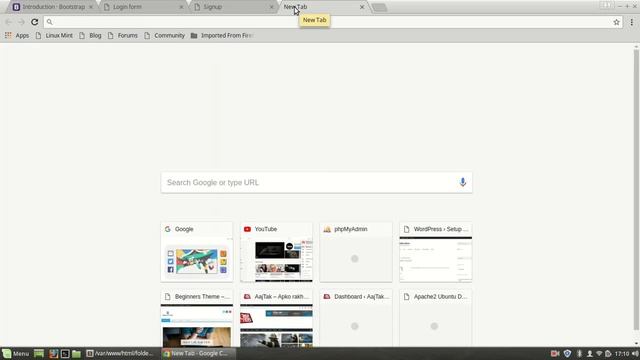Close the New Tab tab
The image size is (640, 360).
(362, 7)
